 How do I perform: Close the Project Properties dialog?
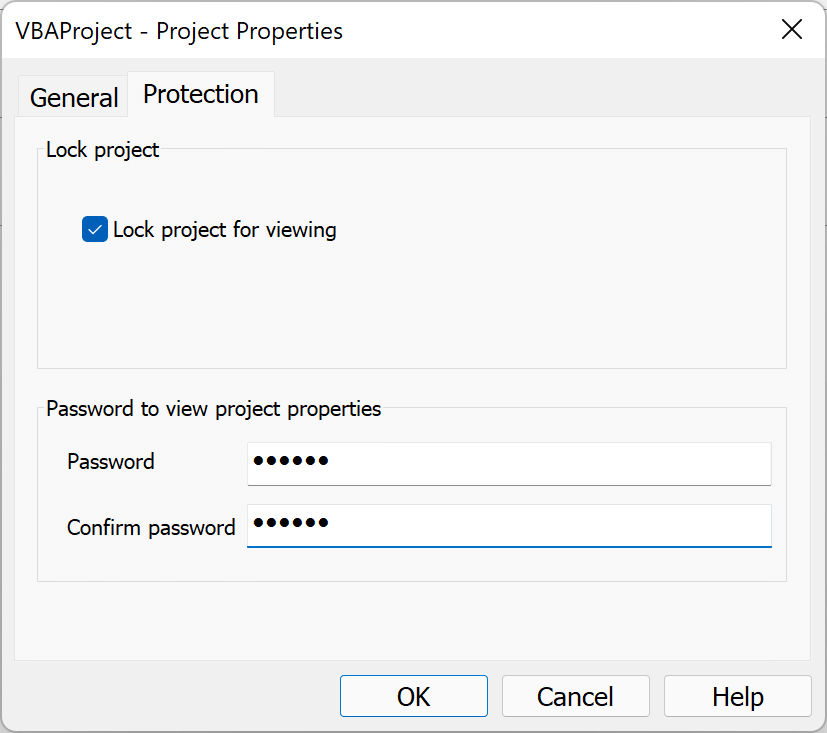791,30
